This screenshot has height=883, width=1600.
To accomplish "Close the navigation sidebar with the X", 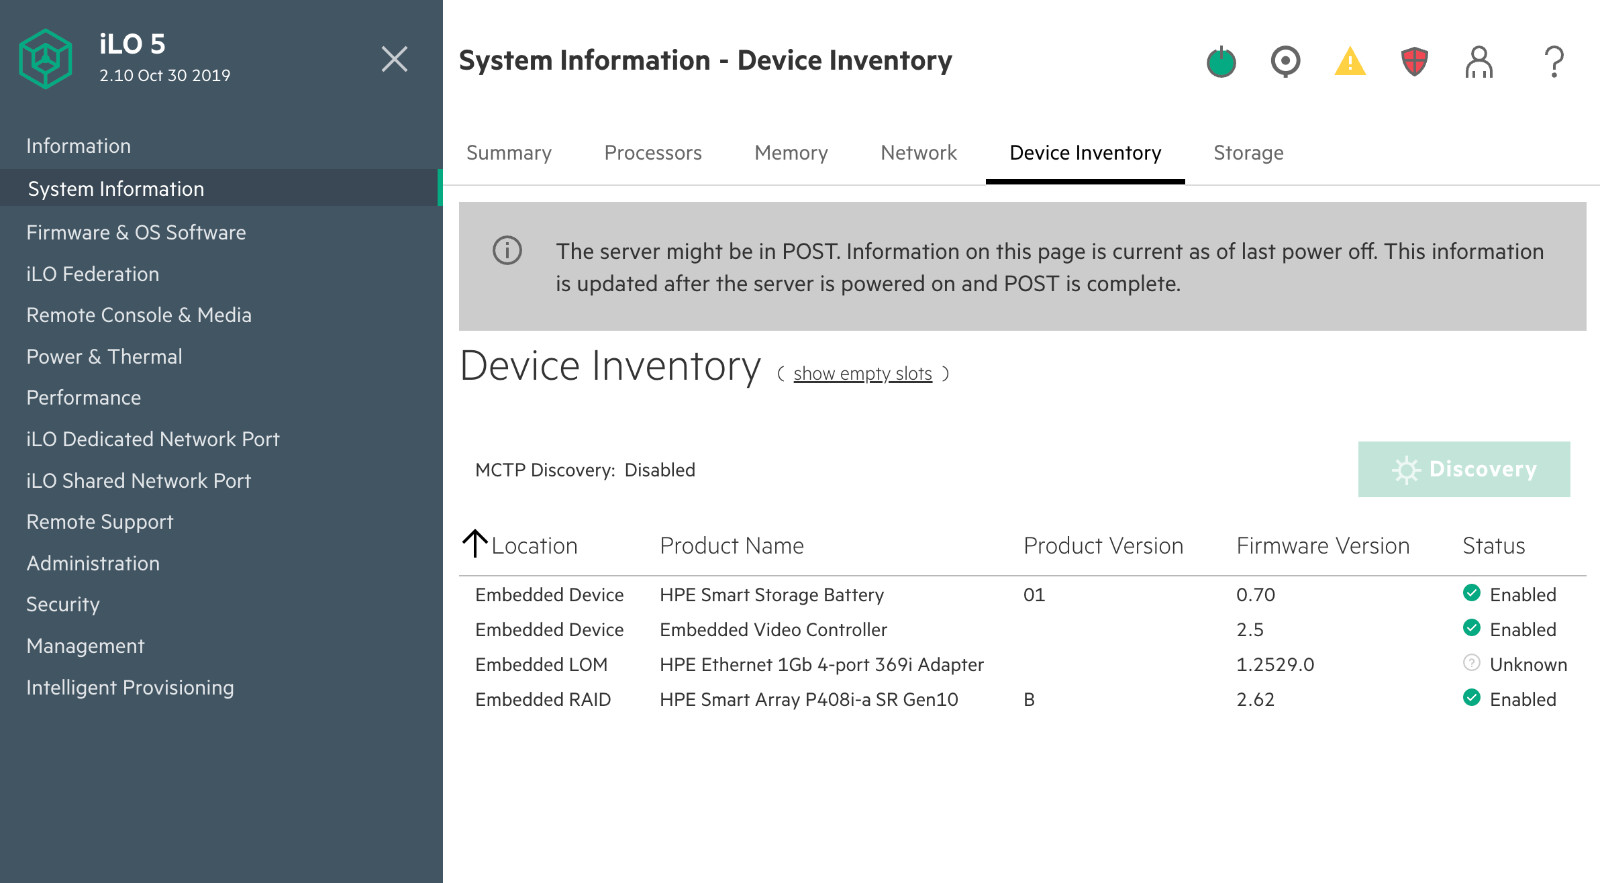I will pos(395,59).
